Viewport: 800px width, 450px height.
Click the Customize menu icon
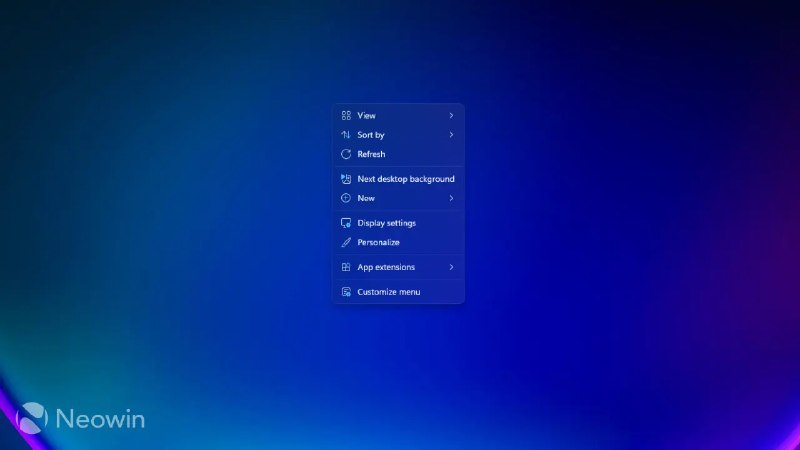[346, 292]
